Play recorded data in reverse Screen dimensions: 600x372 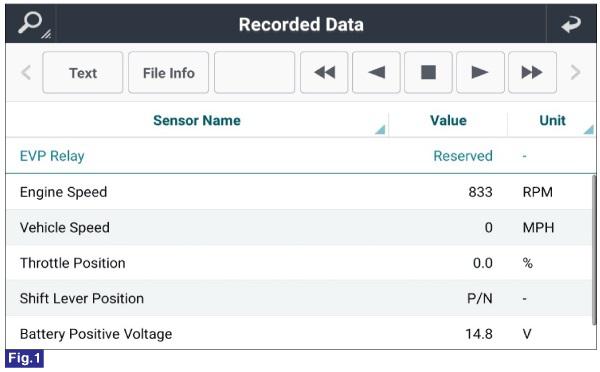click(x=376, y=72)
